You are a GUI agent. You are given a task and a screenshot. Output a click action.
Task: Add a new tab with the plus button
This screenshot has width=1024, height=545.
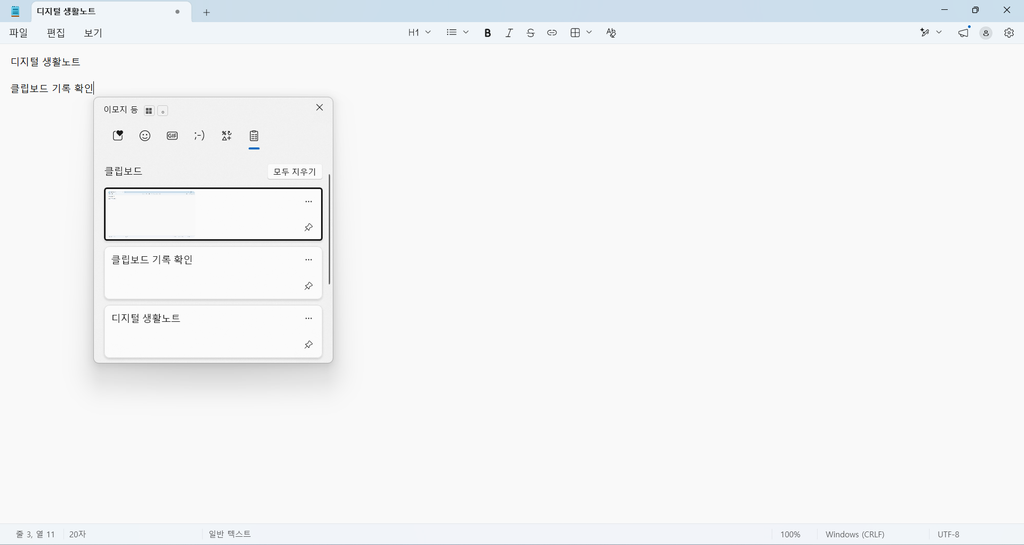206,12
